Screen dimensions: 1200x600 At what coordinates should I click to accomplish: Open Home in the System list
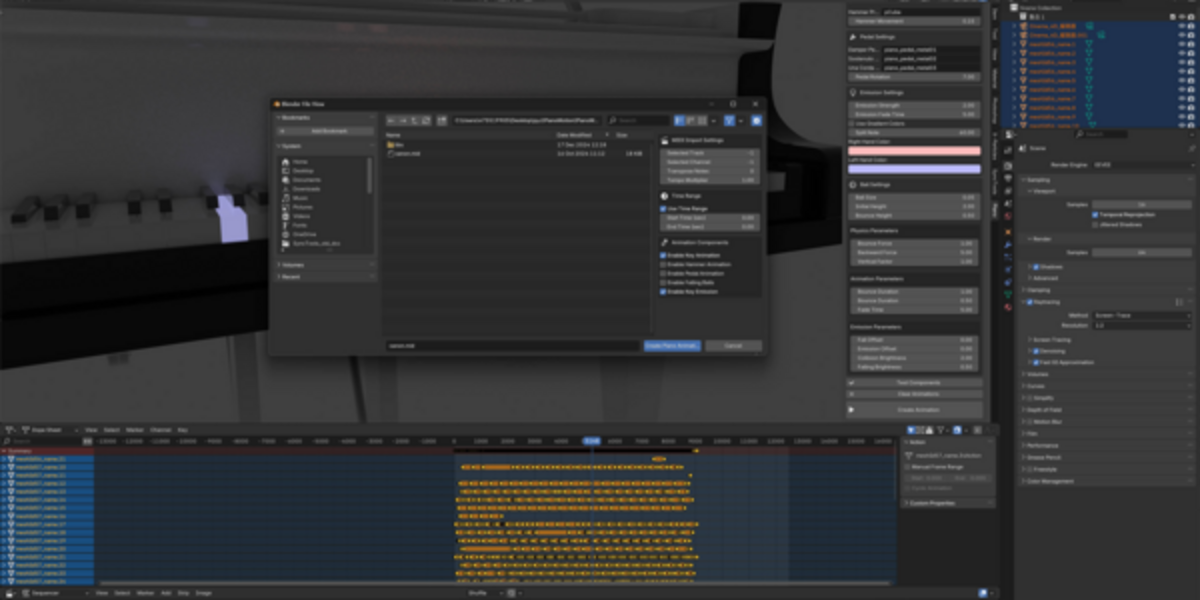pos(300,162)
